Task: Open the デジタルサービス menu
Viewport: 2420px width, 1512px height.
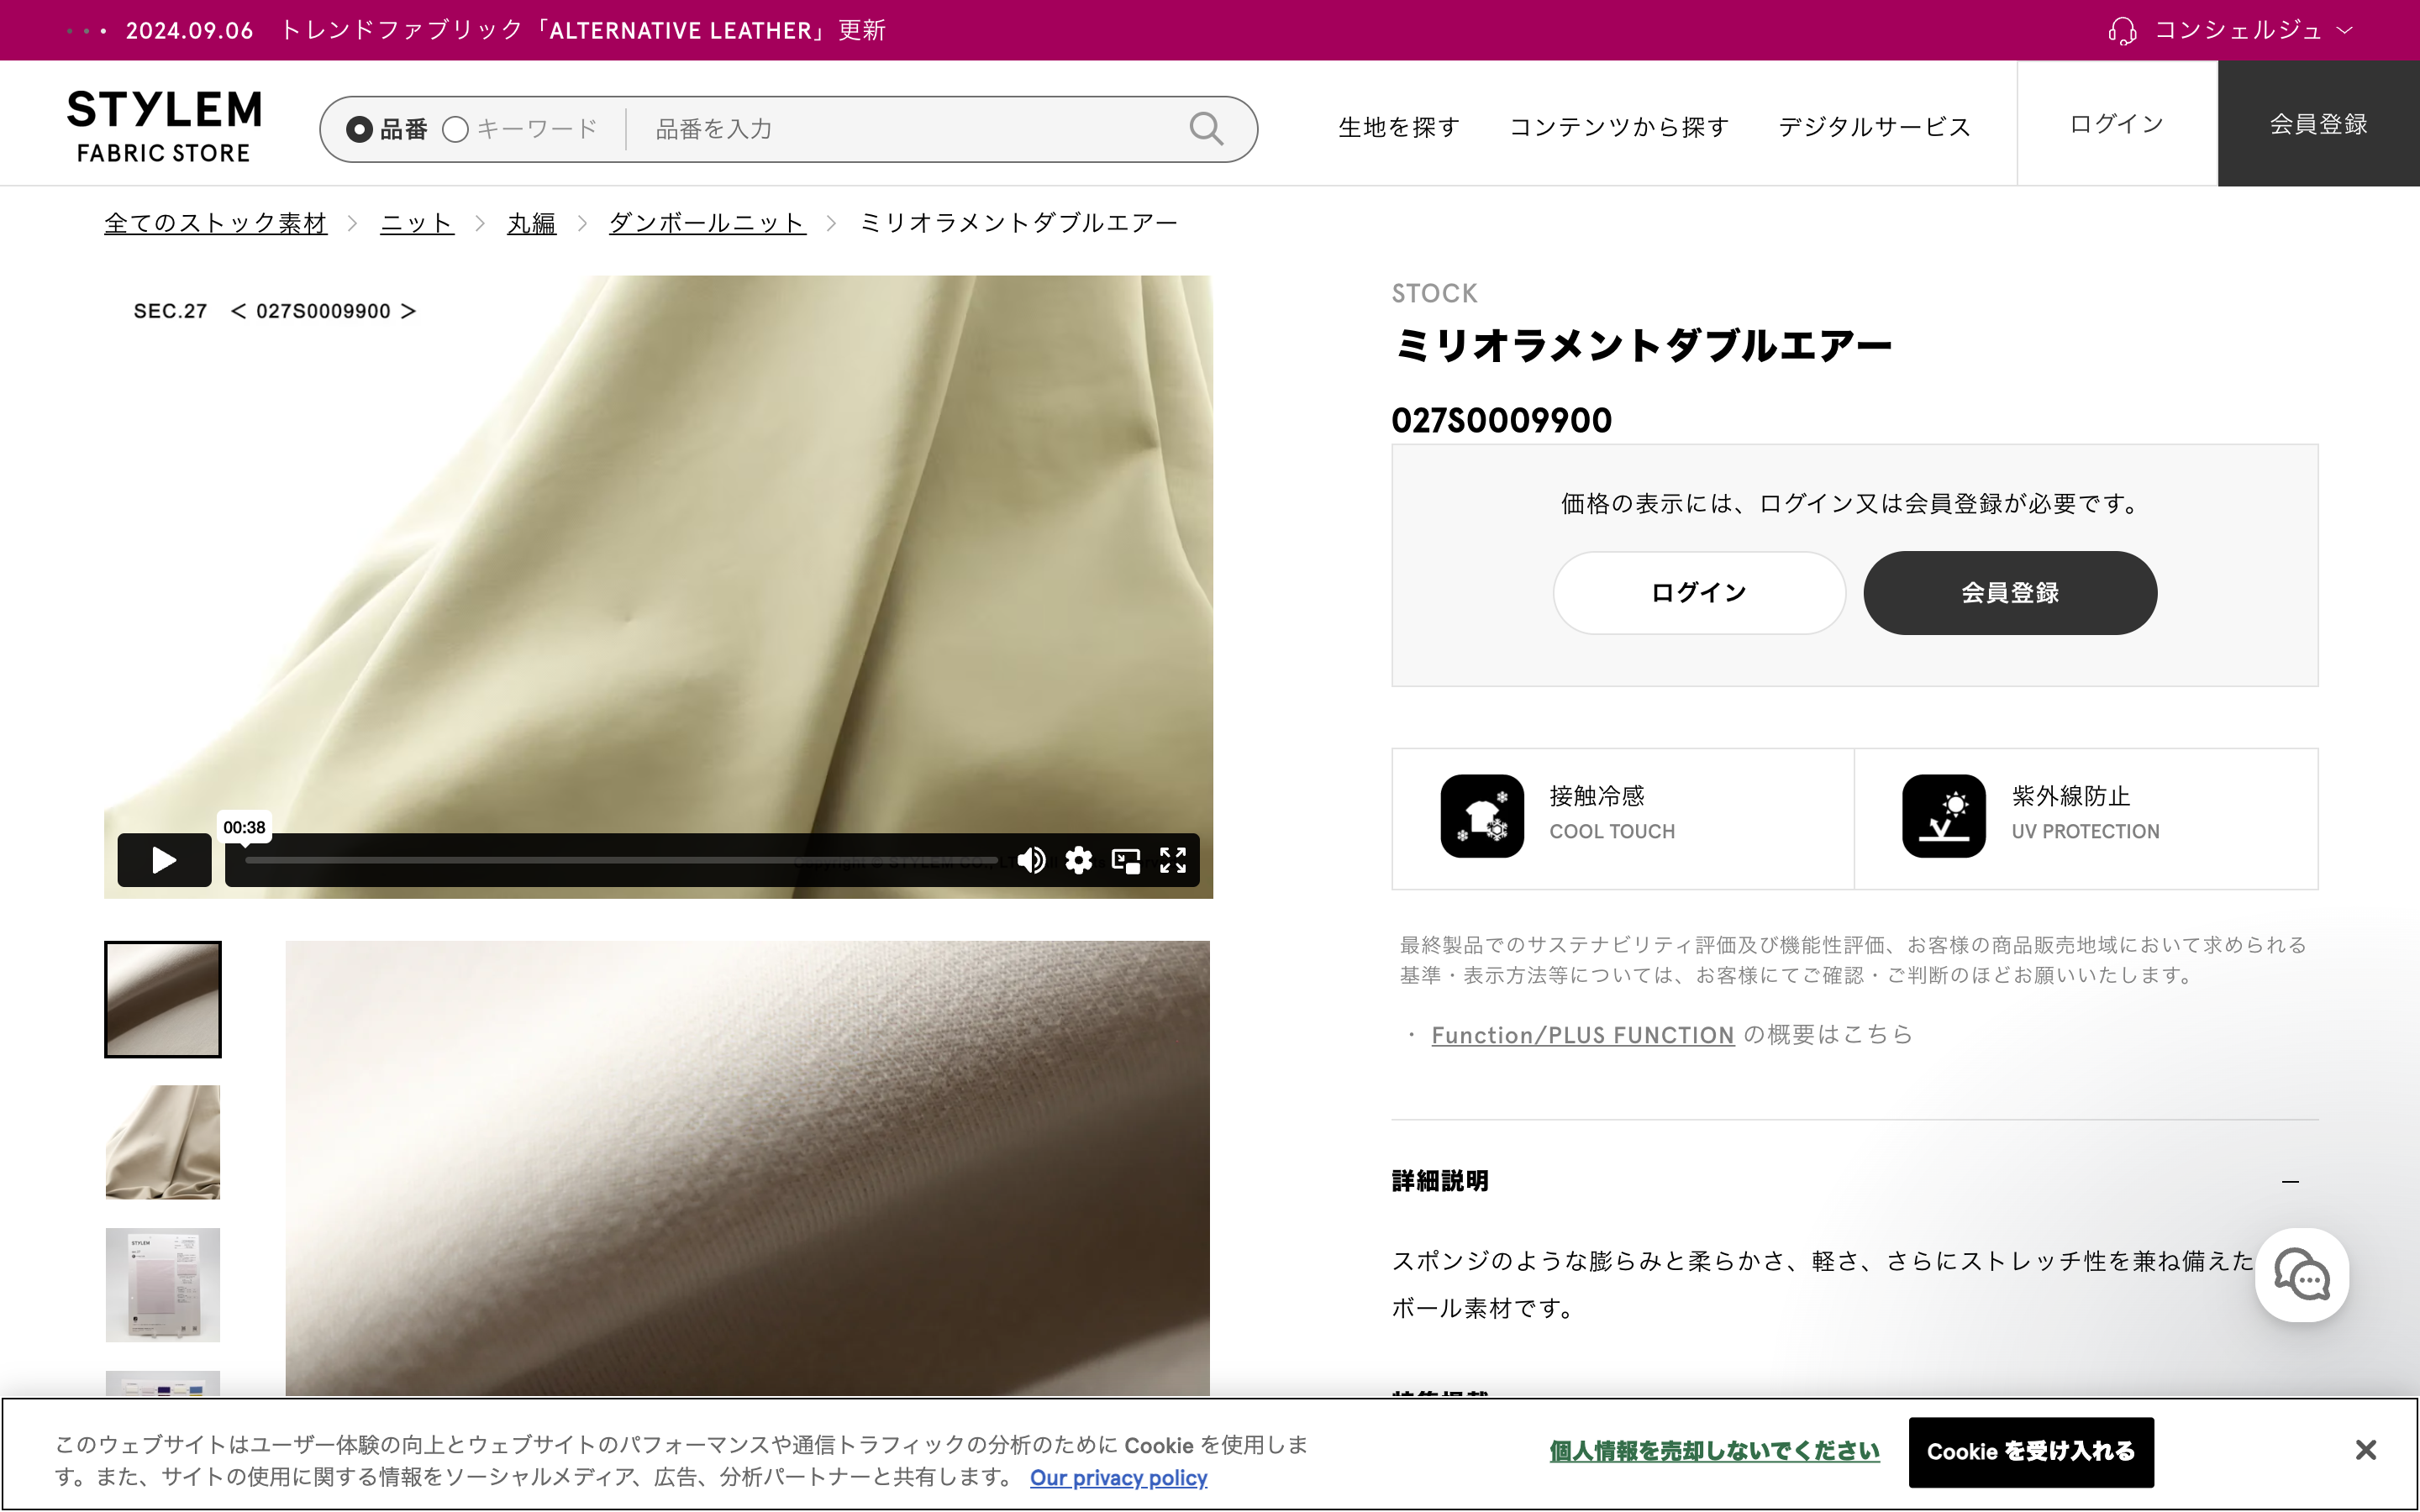Action: [1873, 126]
